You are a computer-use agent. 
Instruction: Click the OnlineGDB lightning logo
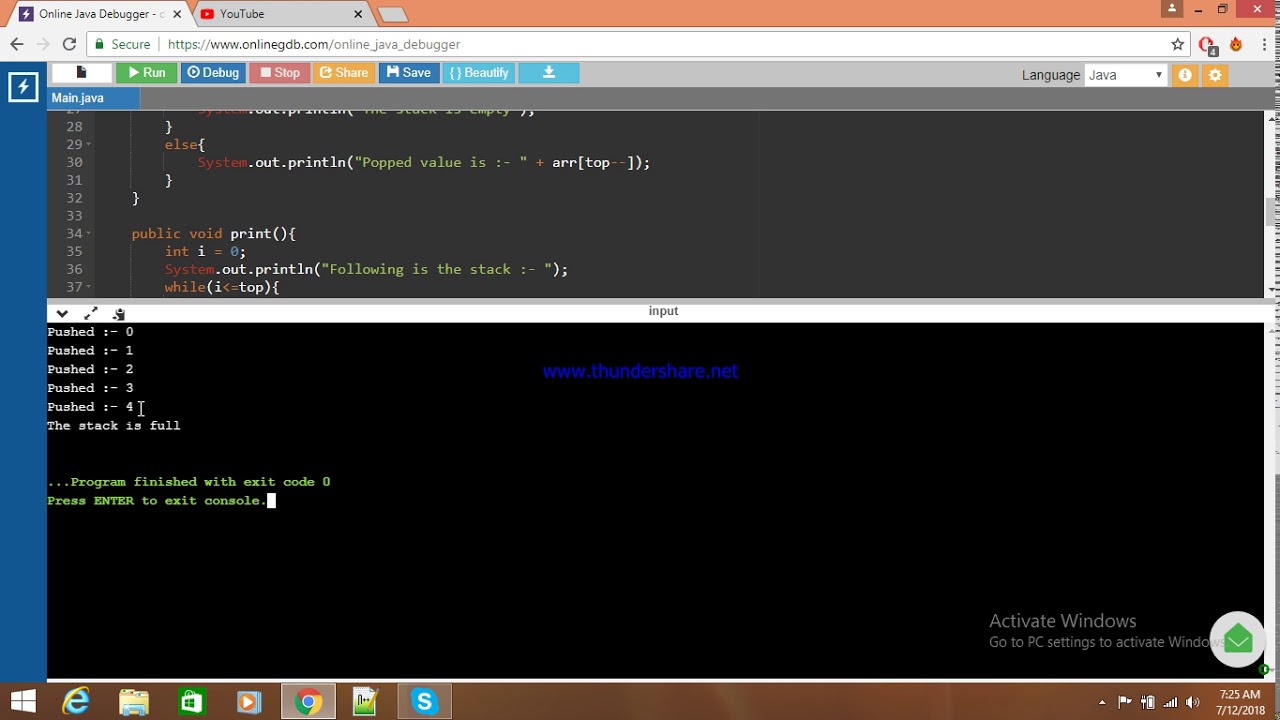22,87
